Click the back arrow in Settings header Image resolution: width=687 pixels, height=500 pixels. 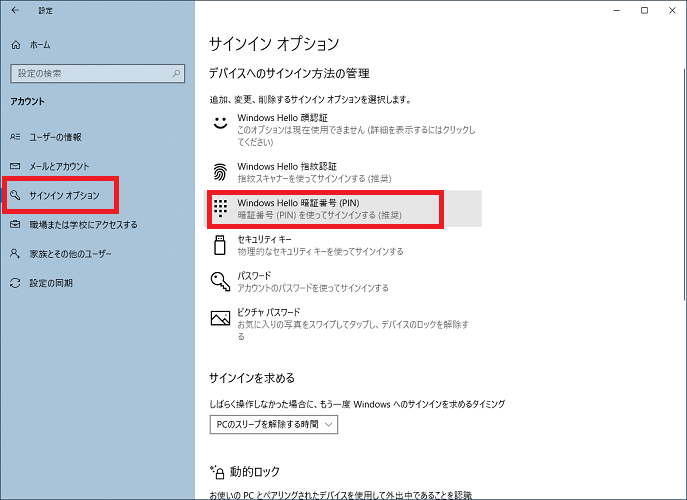click(15, 10)
